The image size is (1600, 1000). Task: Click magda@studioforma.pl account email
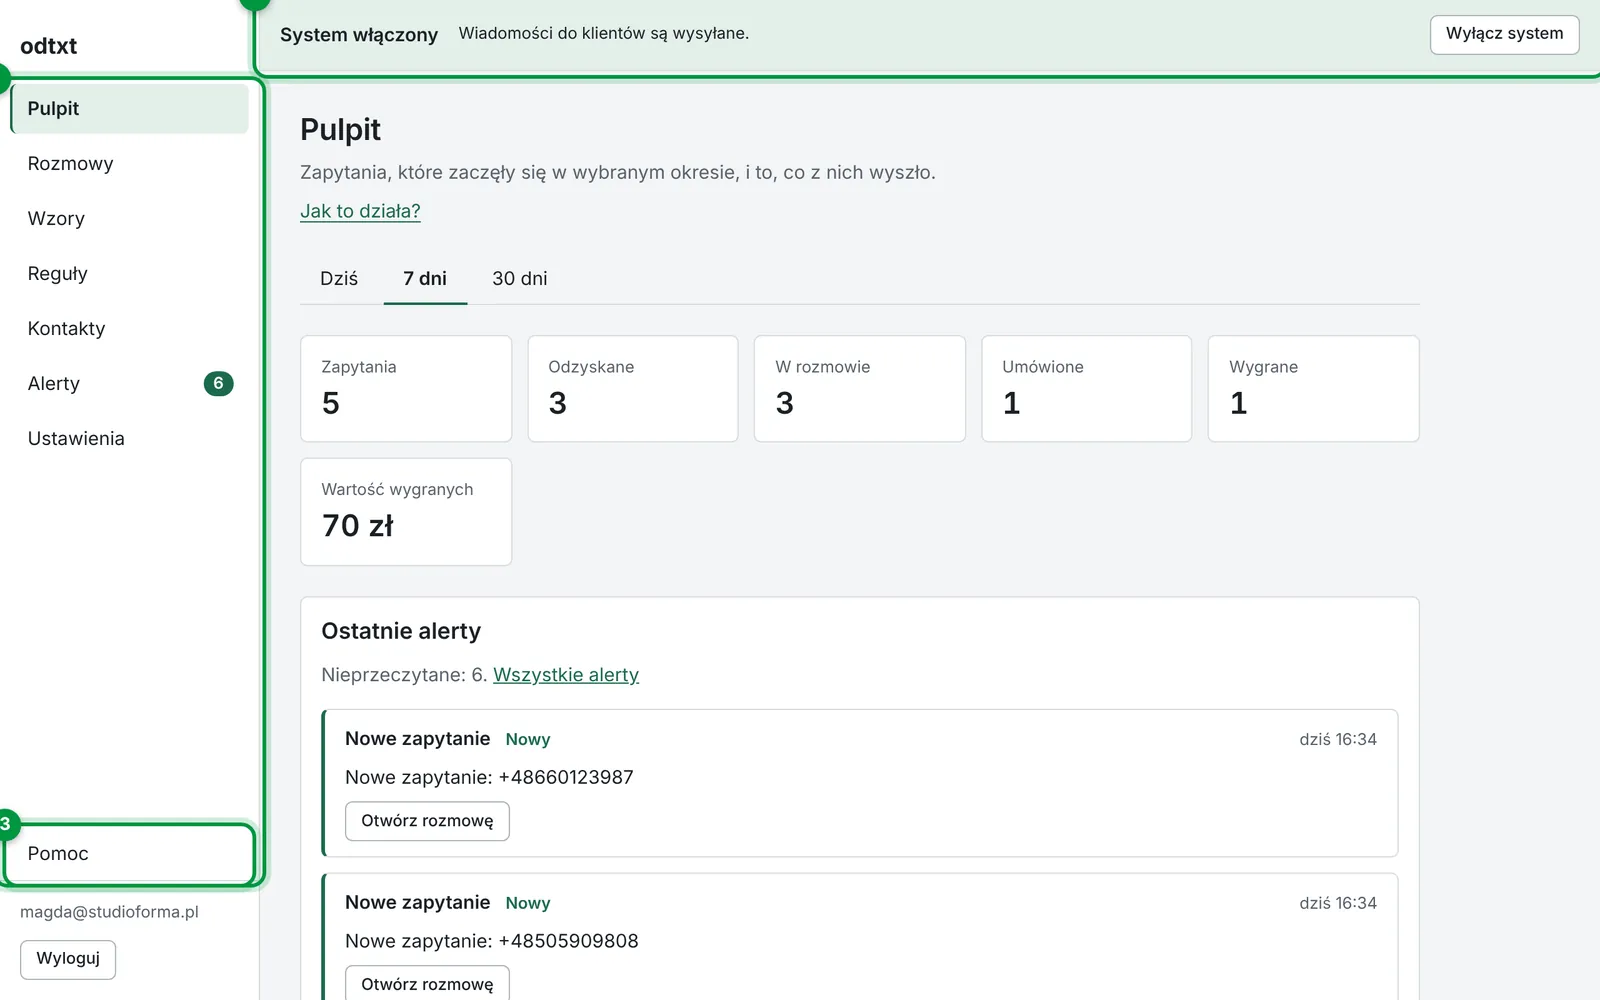click(x=109, y=912)
